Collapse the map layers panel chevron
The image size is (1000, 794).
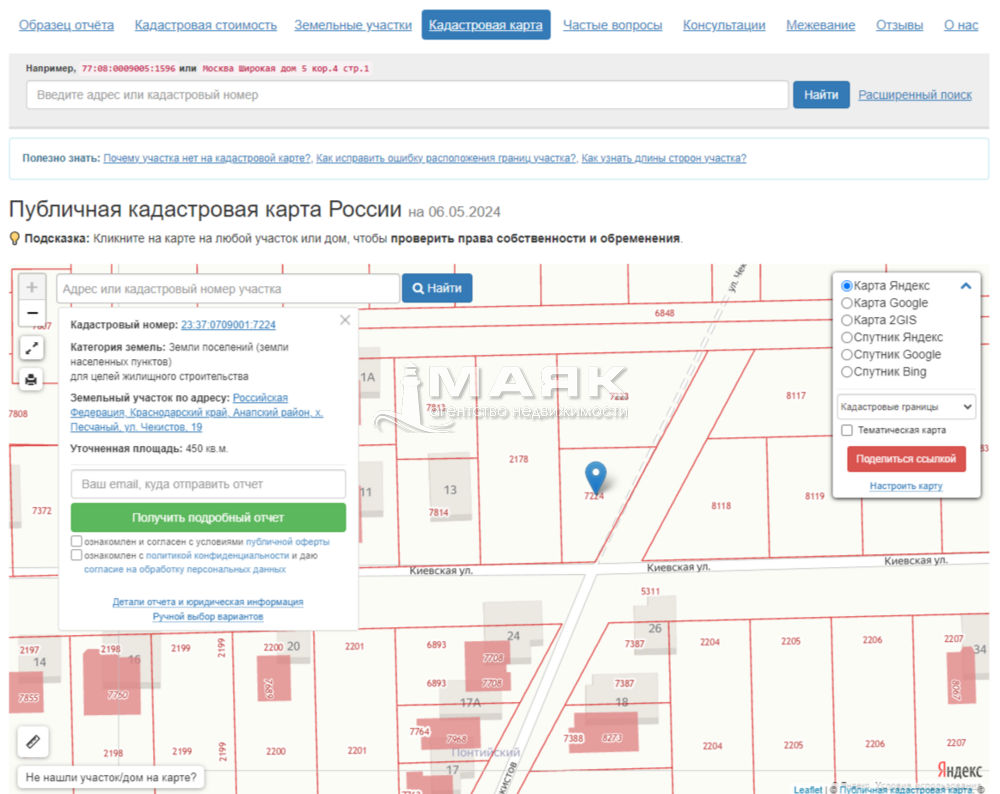pyautogui.click(x=966, y=286)
